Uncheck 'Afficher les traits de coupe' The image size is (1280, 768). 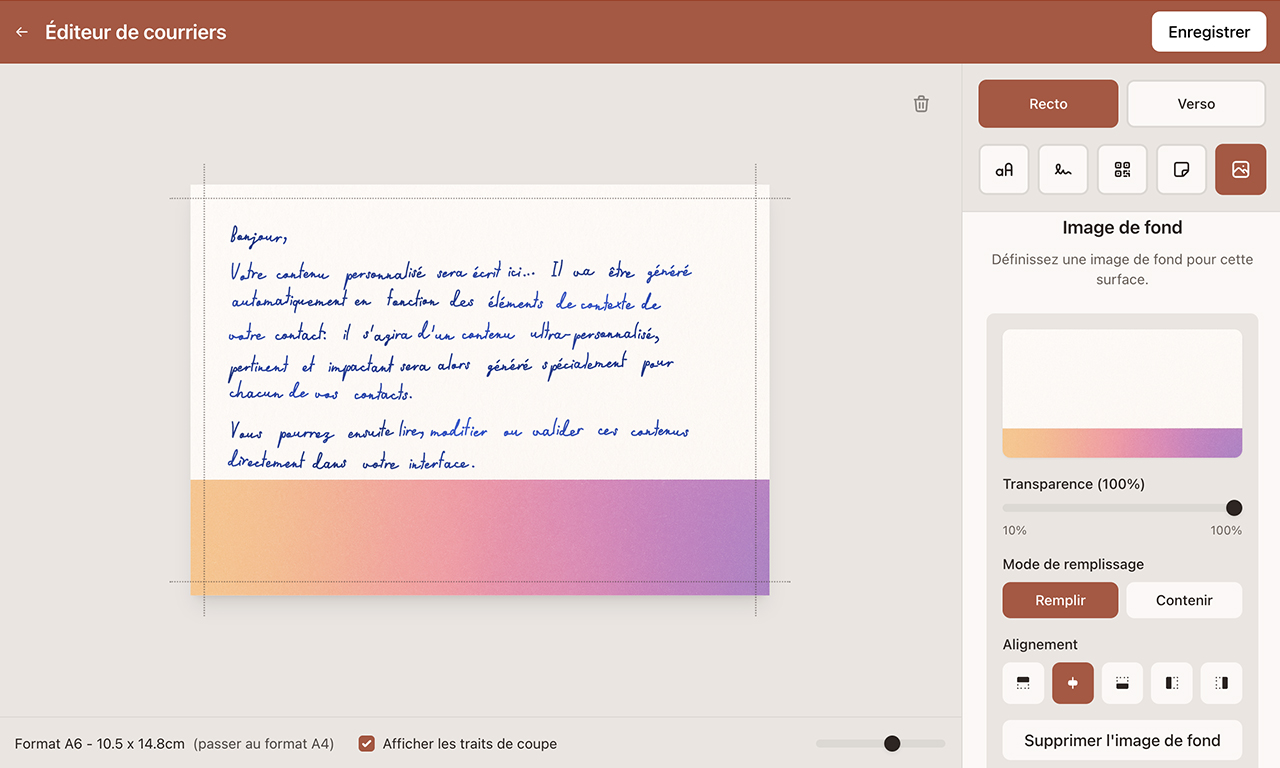pos(366,743)
